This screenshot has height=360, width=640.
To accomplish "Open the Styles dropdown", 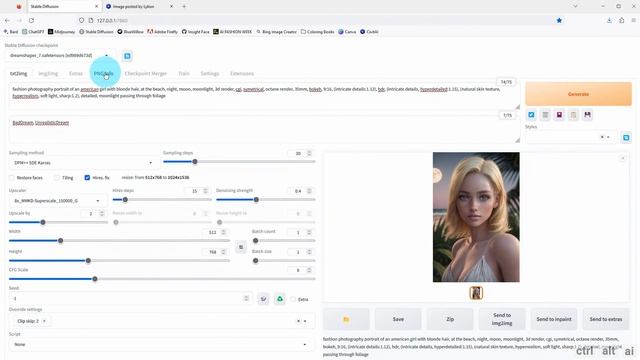I will pyautogui.click(x=571, y=138).
